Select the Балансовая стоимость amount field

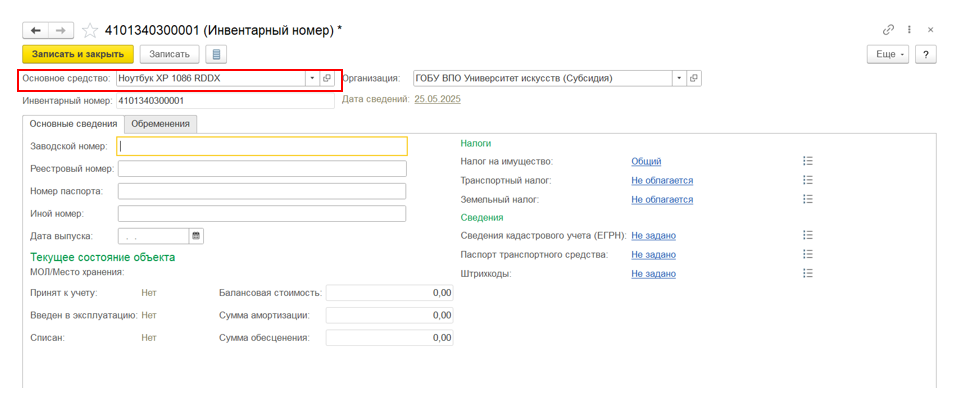[389, 293]
